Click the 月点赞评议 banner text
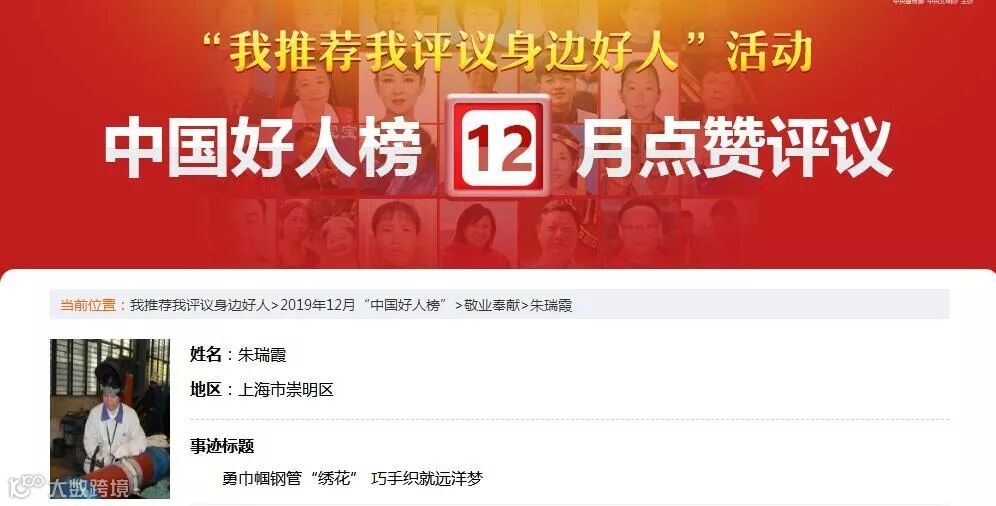Image resolution: width=996 pixels, height=506 pixels. click(x=734, y=148)
